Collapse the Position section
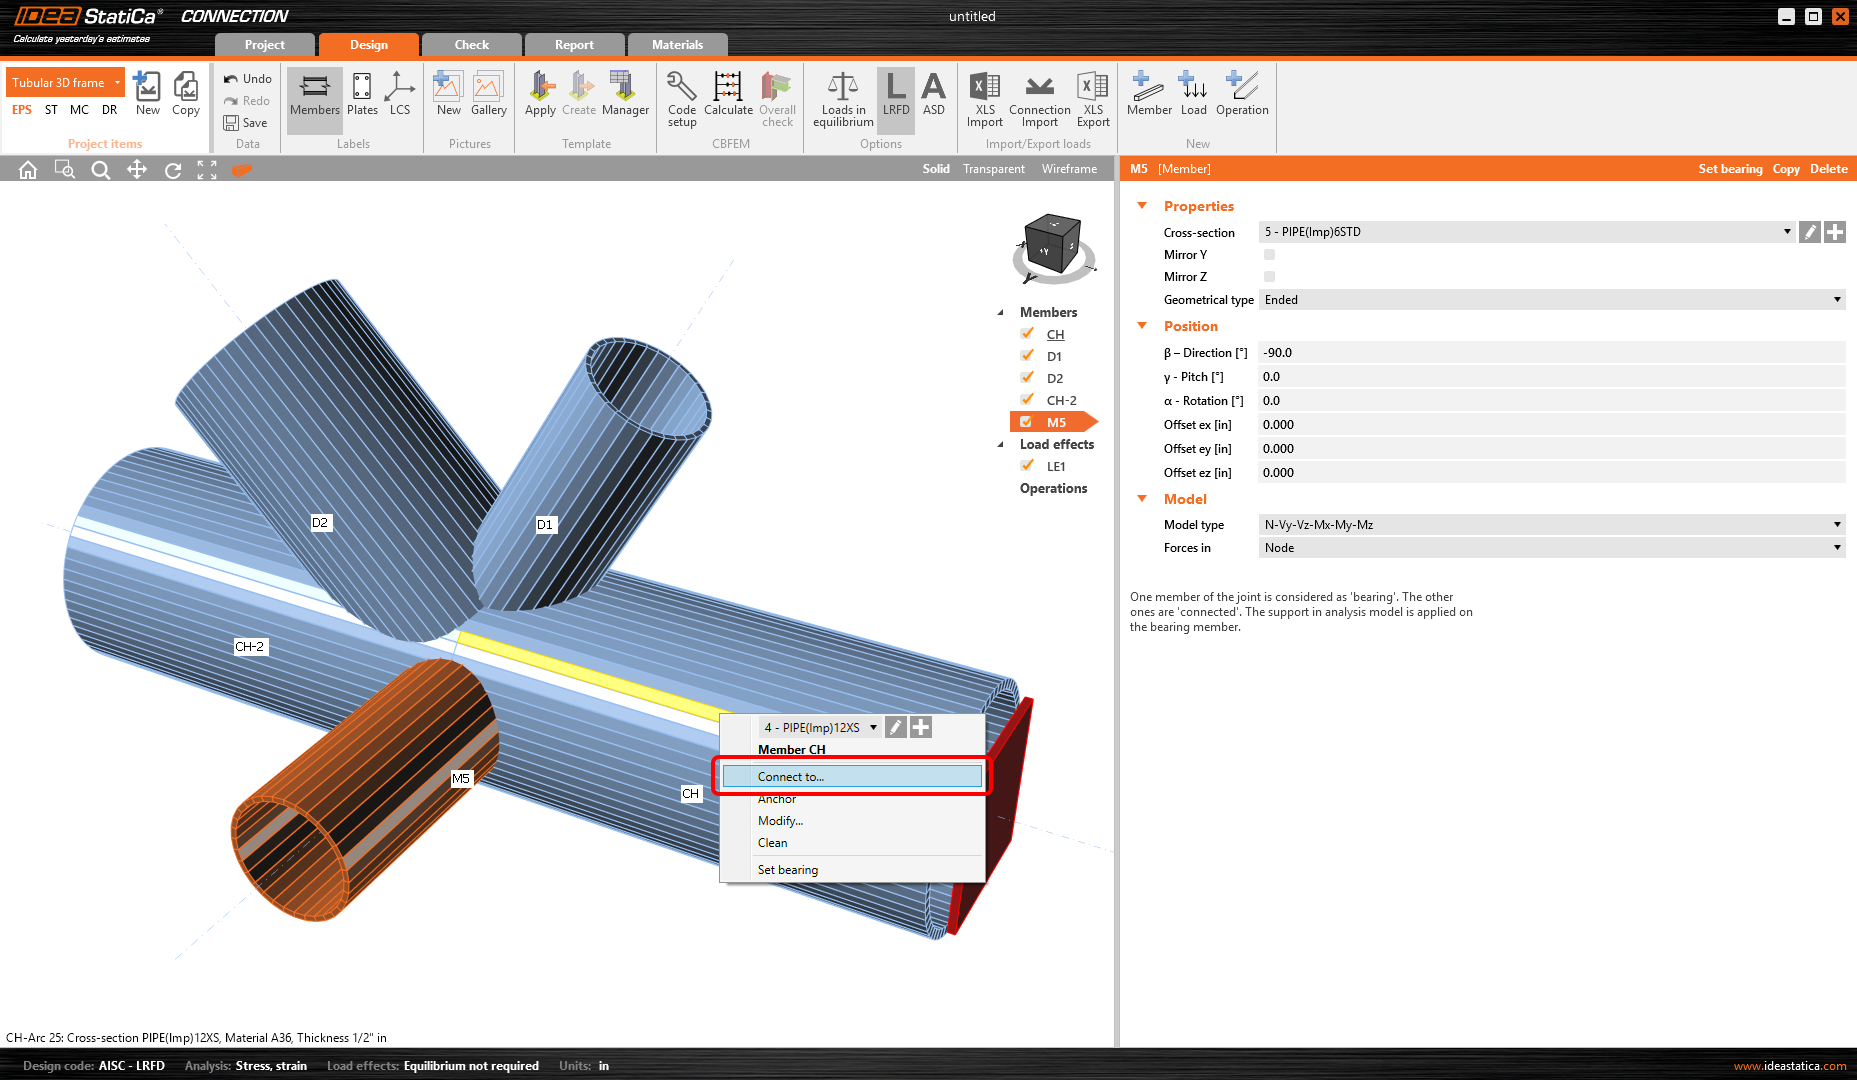This screenshot has width=1857, height=1080. [1142, 326]
